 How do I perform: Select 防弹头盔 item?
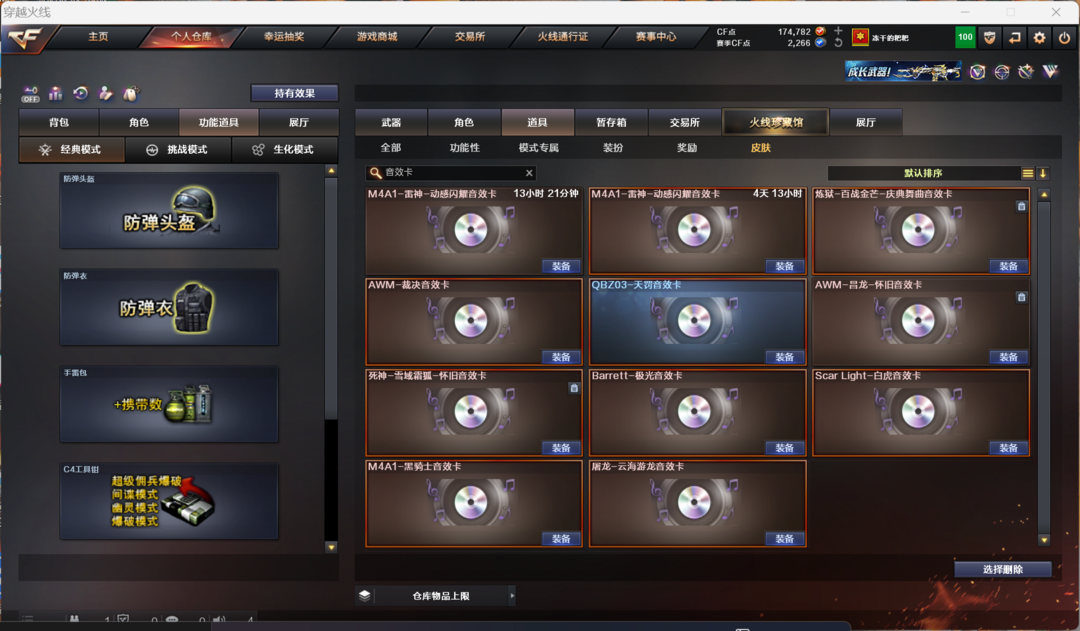point(169,210)
